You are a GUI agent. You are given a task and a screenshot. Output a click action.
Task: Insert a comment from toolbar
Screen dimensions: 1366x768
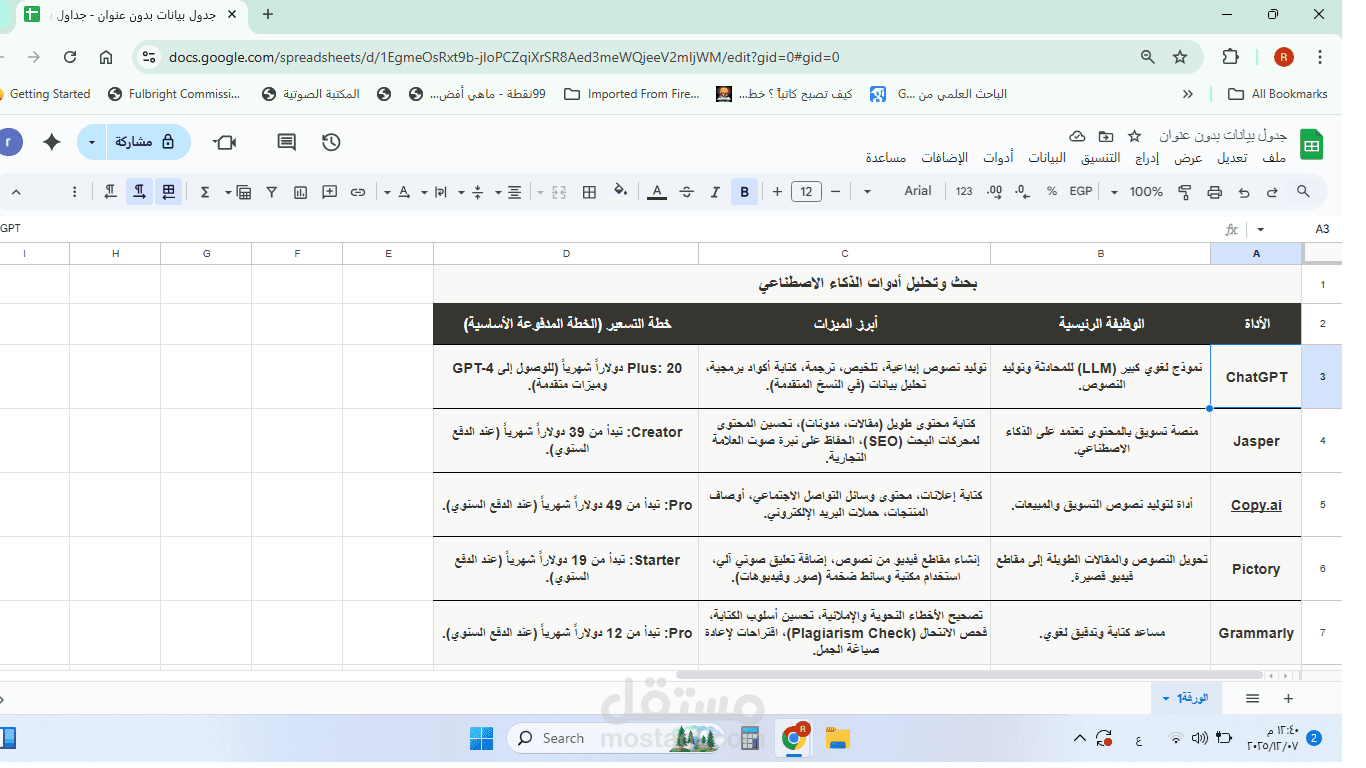pyautogui.click(x=328, y=192)
